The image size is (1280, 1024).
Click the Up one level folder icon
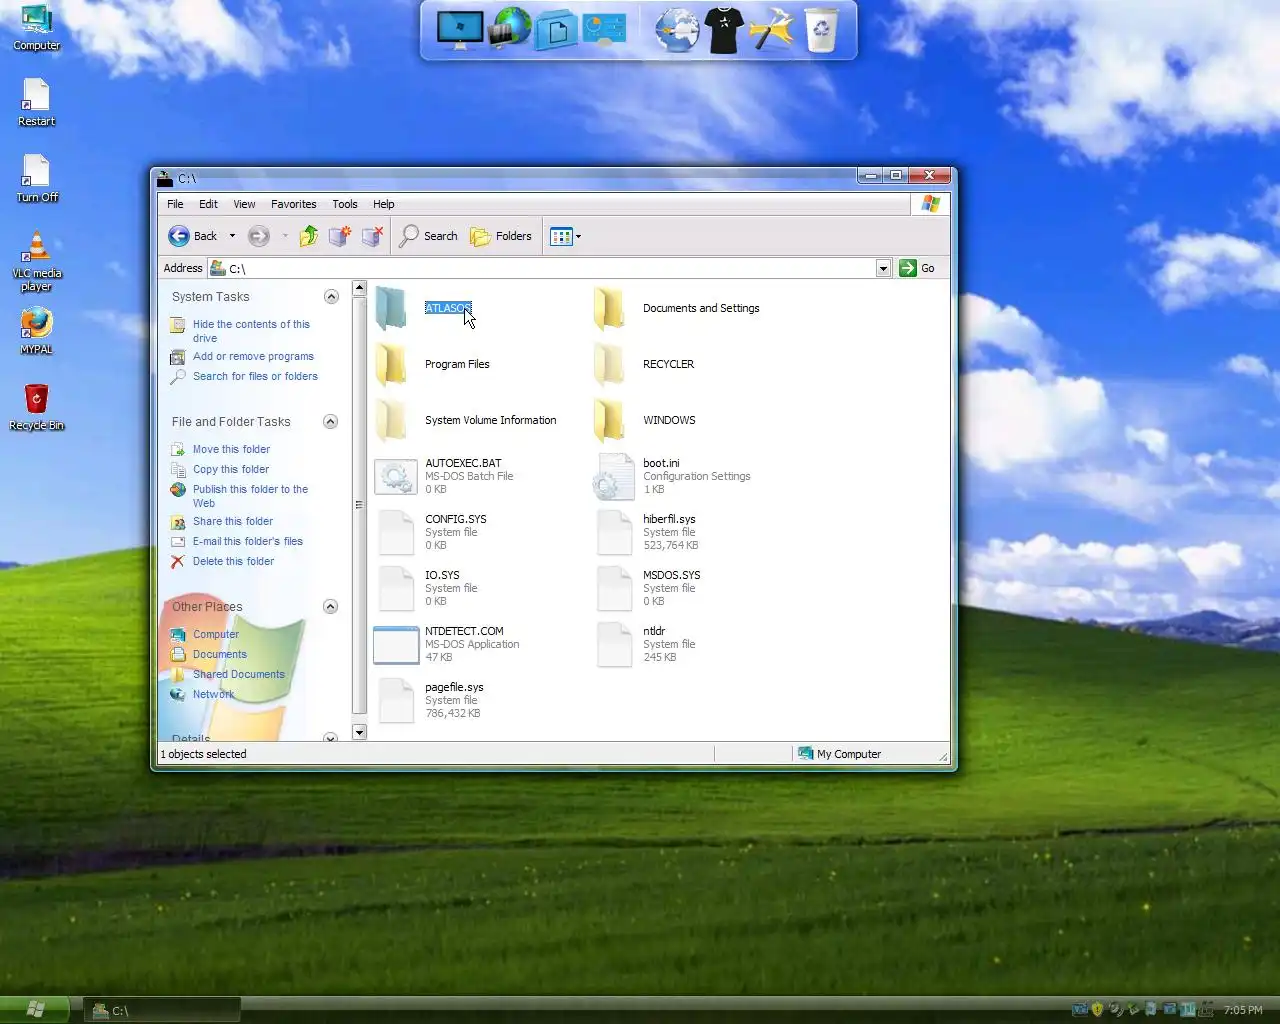pos(309,236)
